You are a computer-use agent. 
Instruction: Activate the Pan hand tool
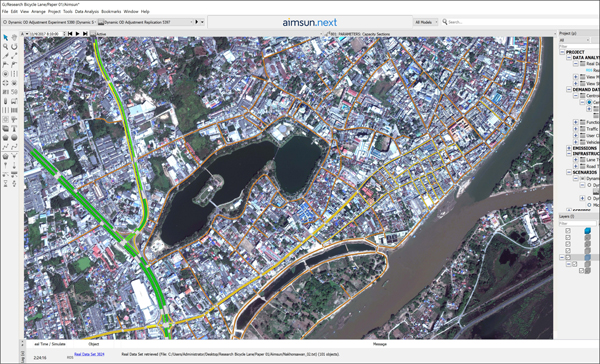pos(14,38)
